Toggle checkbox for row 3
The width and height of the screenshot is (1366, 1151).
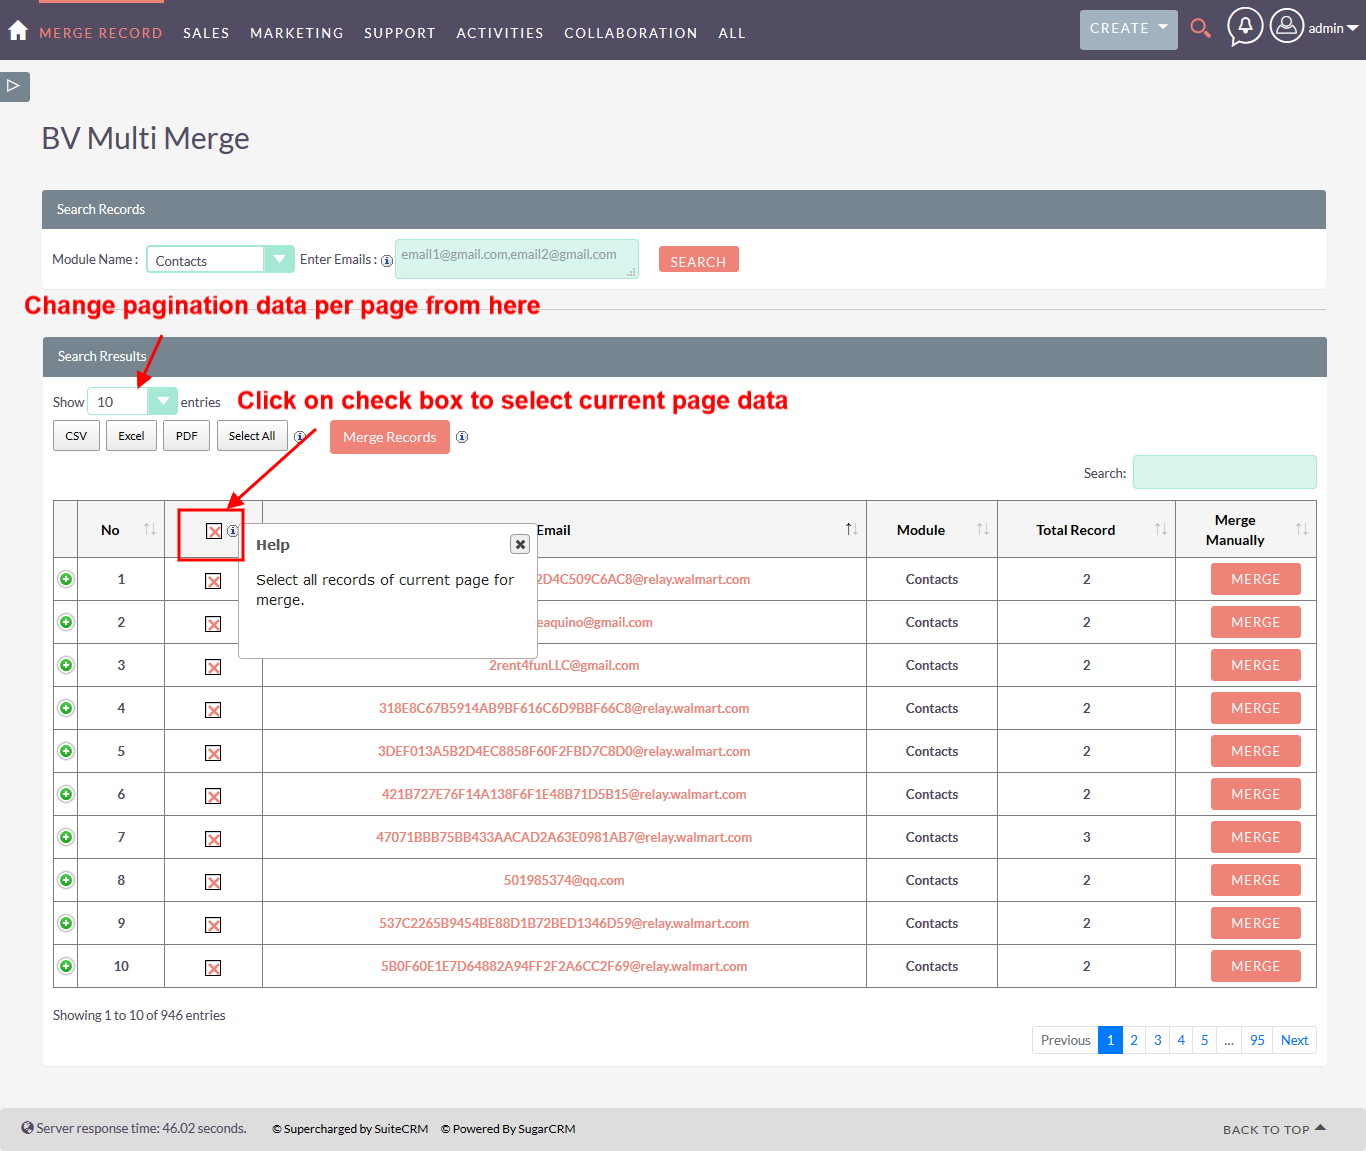point(213,667)
